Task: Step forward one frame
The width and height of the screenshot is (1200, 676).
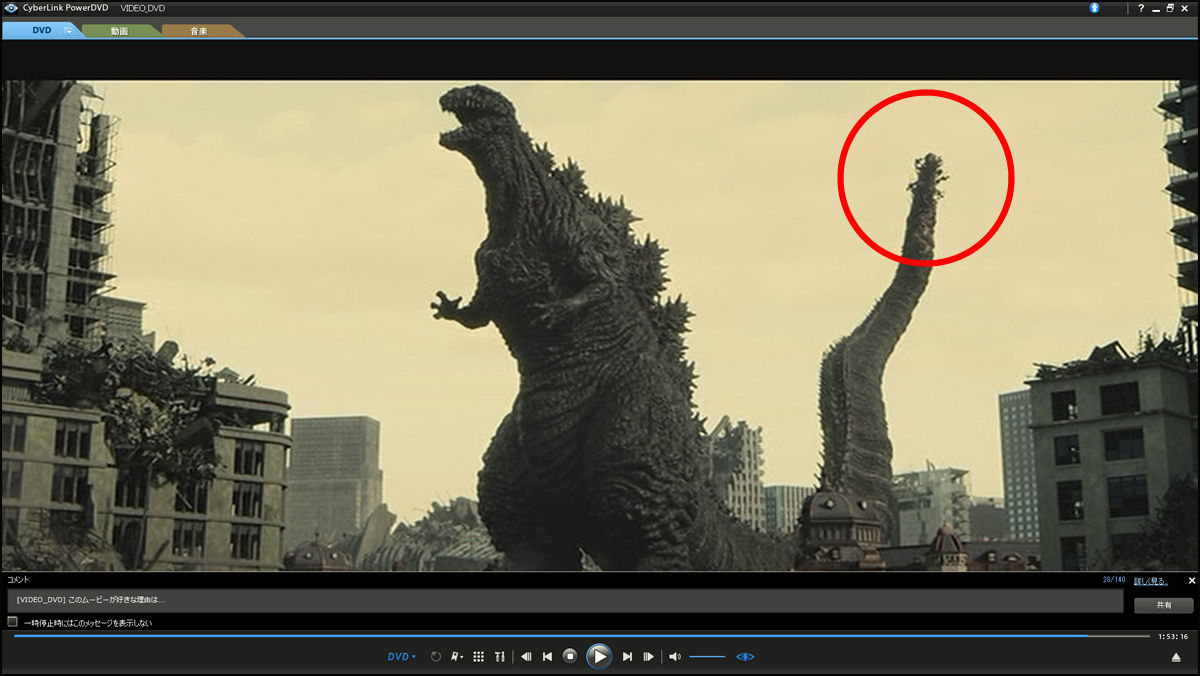Action: pyautogui.click(x=648, y=656)
